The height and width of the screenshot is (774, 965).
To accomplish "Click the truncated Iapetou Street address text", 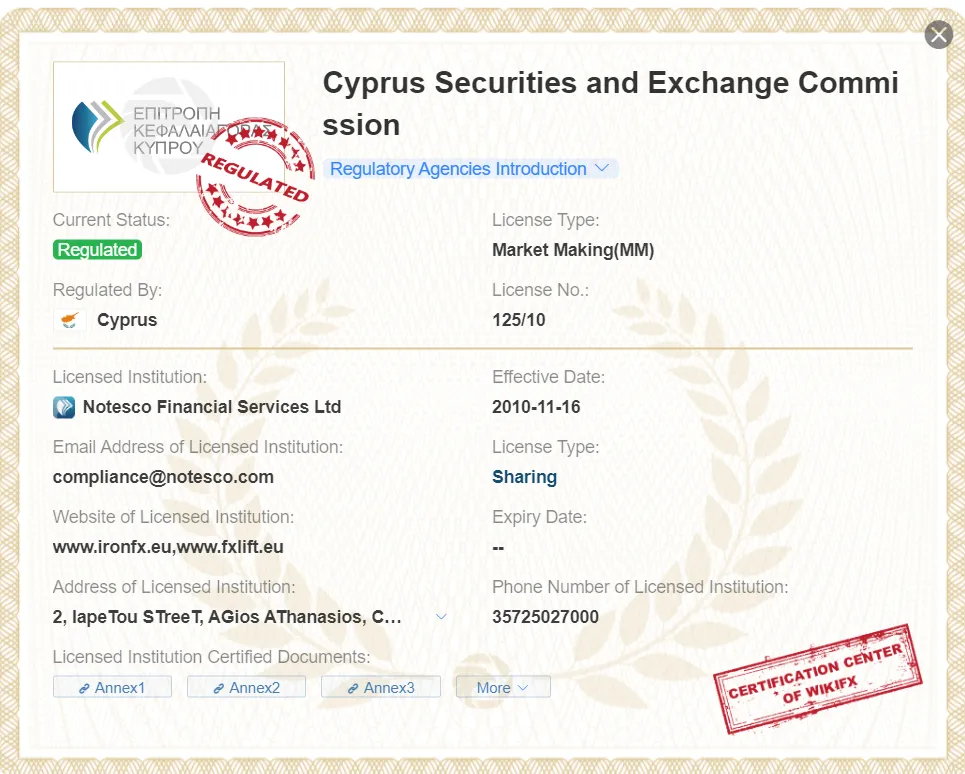I will click(227, 616).
